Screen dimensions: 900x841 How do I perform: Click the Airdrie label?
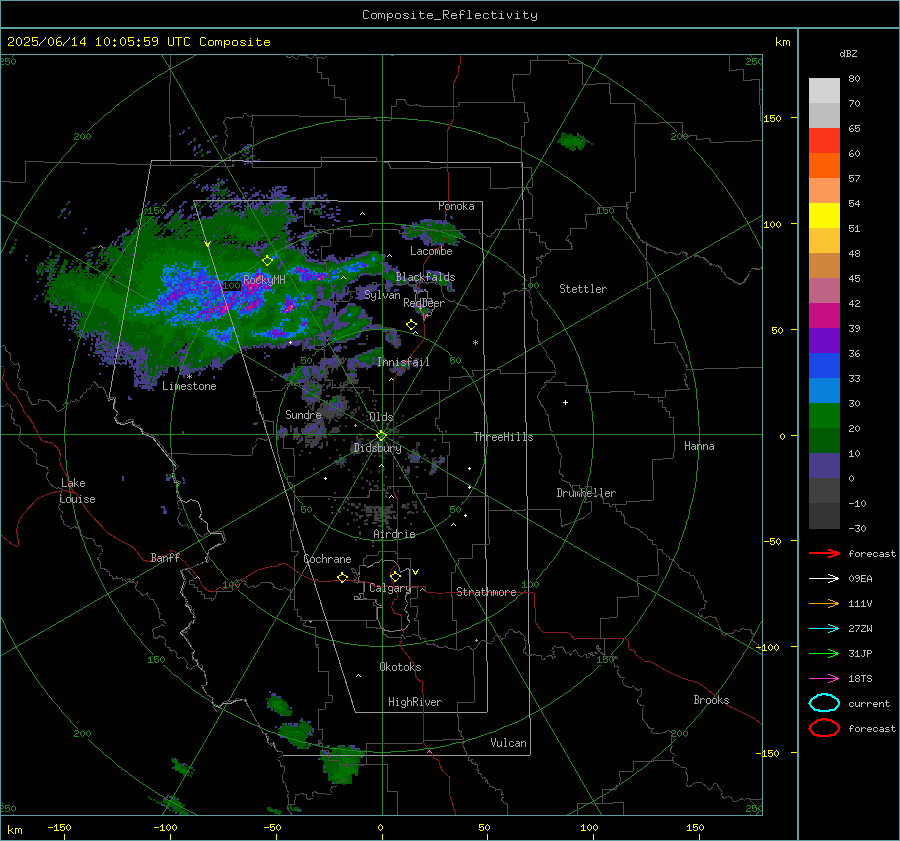[x=394, y=534]
